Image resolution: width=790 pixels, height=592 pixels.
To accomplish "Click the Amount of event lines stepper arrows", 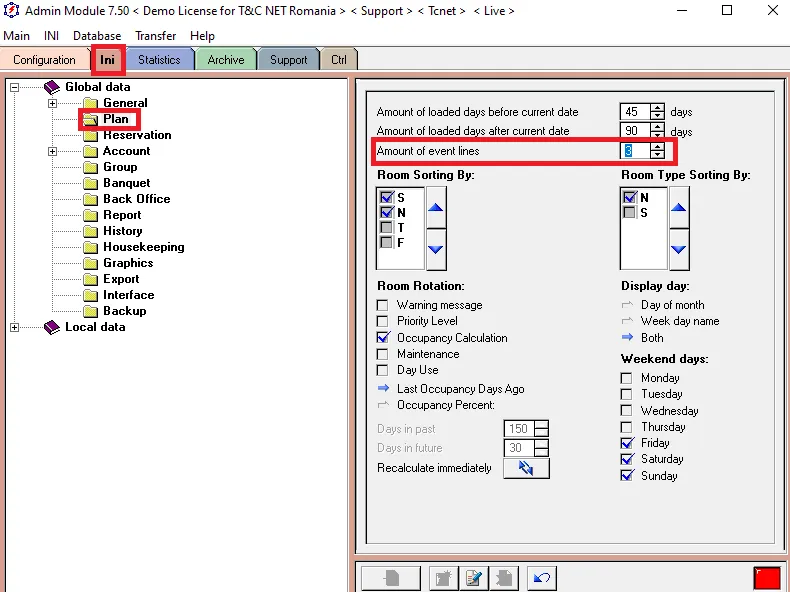I will click(x=657, y=150).
